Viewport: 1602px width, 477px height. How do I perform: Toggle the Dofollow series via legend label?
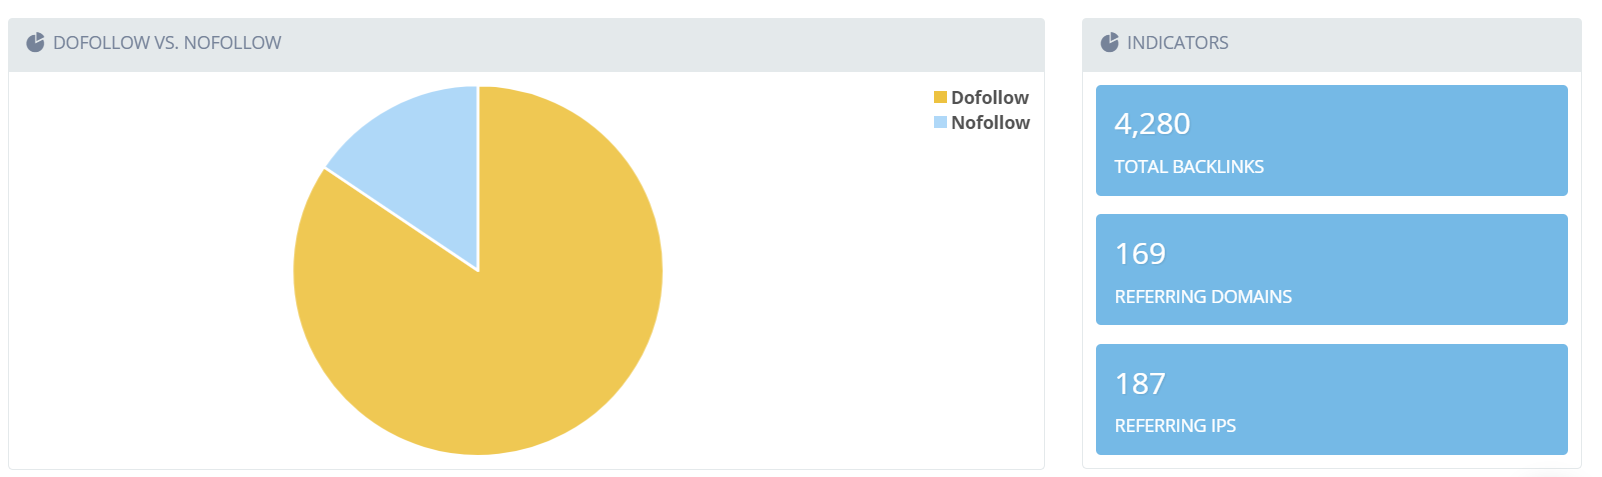click(x=989, y=97)
